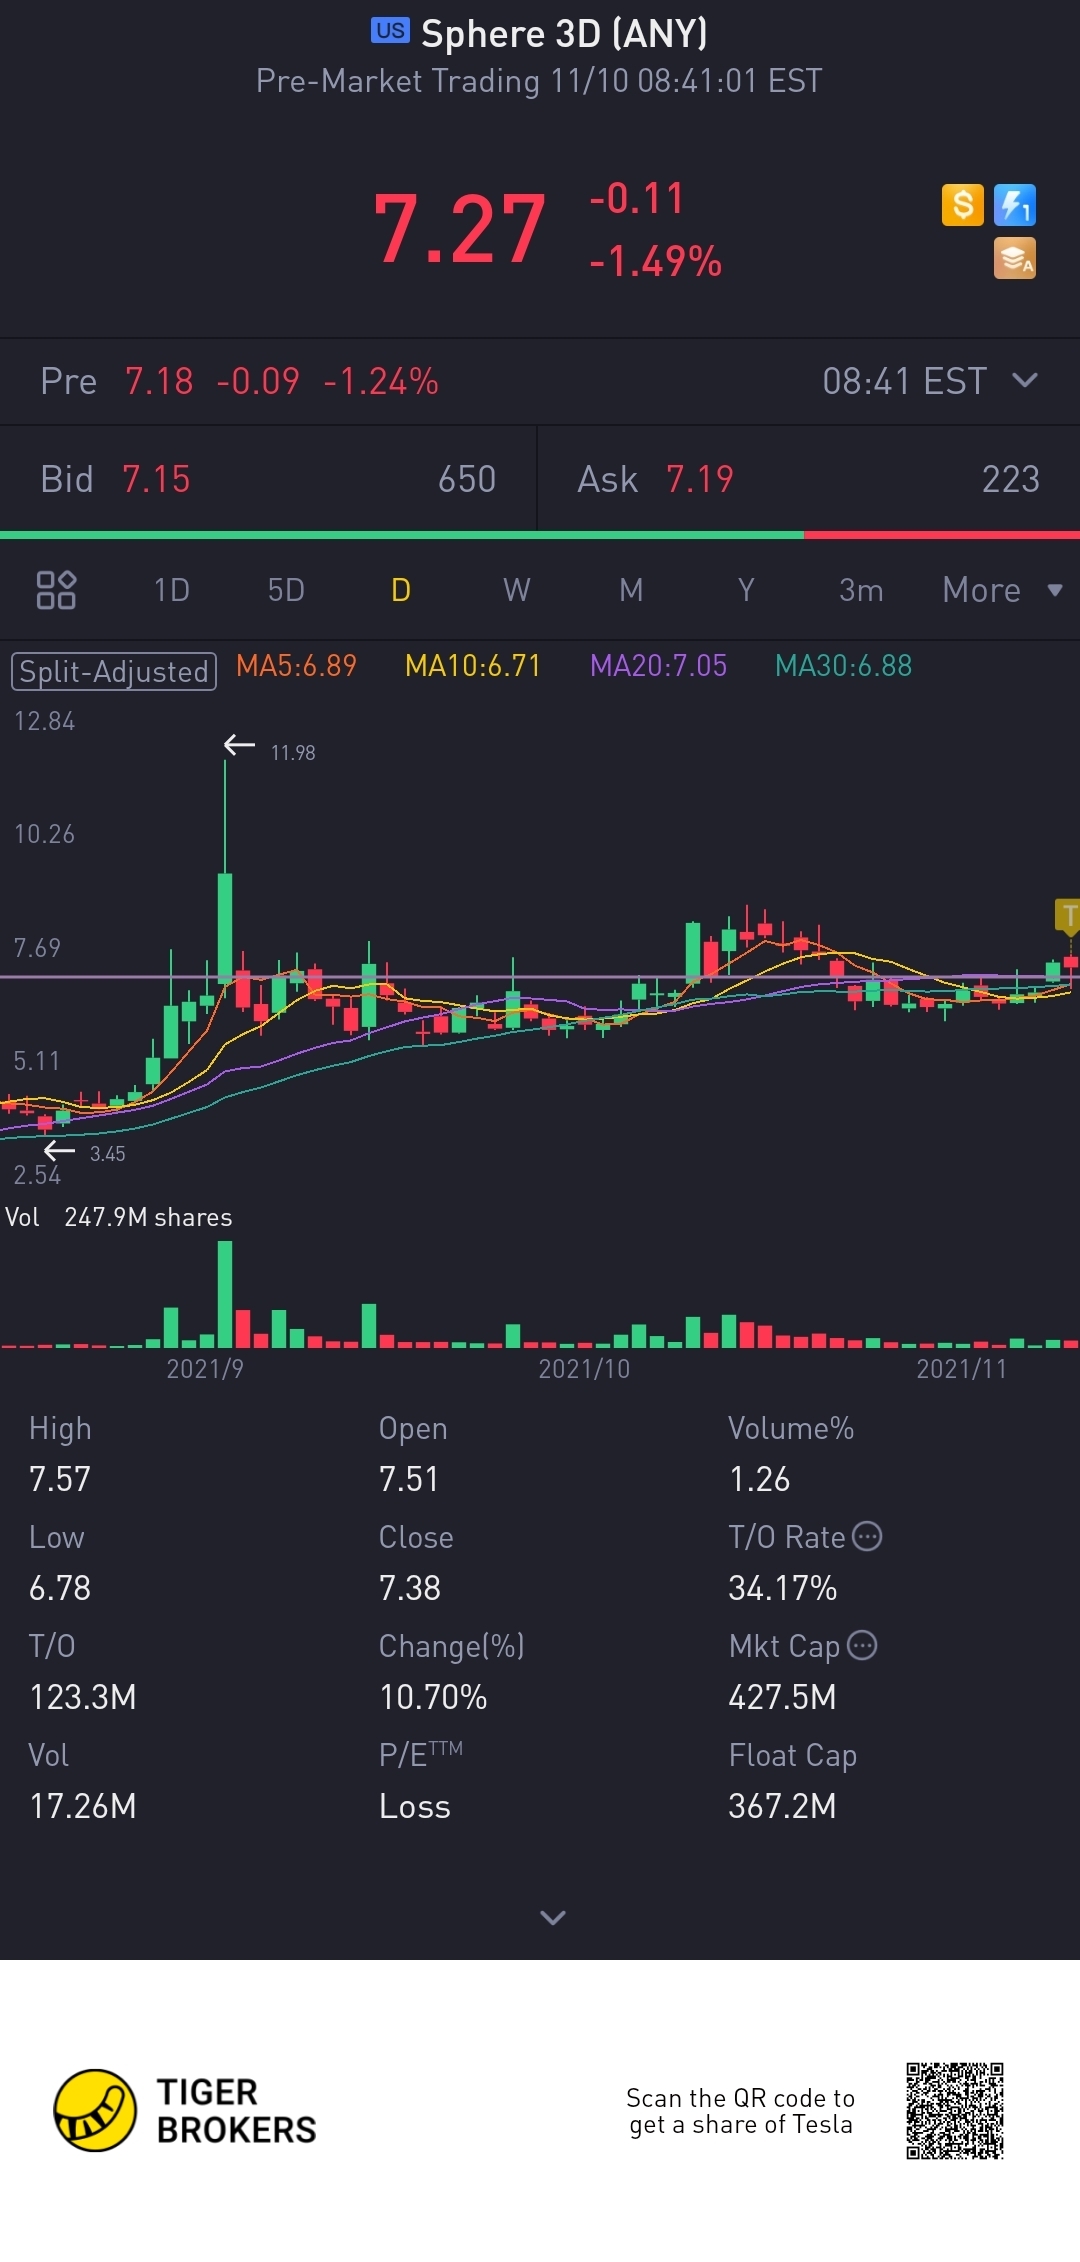This screenshot has height=2262, width=1080.
Task: Tap the 2021/10 date axis label
Action: click(584, 1369)
